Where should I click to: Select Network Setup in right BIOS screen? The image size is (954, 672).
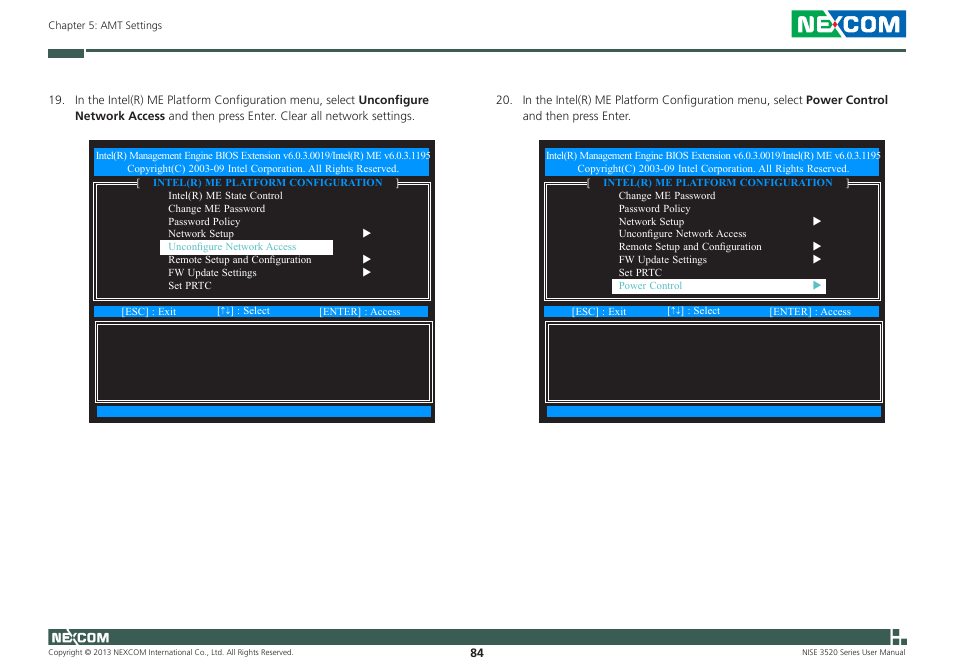[651, 221]
